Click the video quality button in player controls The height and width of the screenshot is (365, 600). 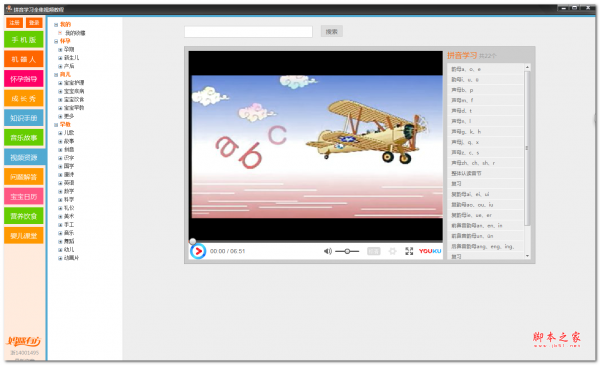(373, 251)
